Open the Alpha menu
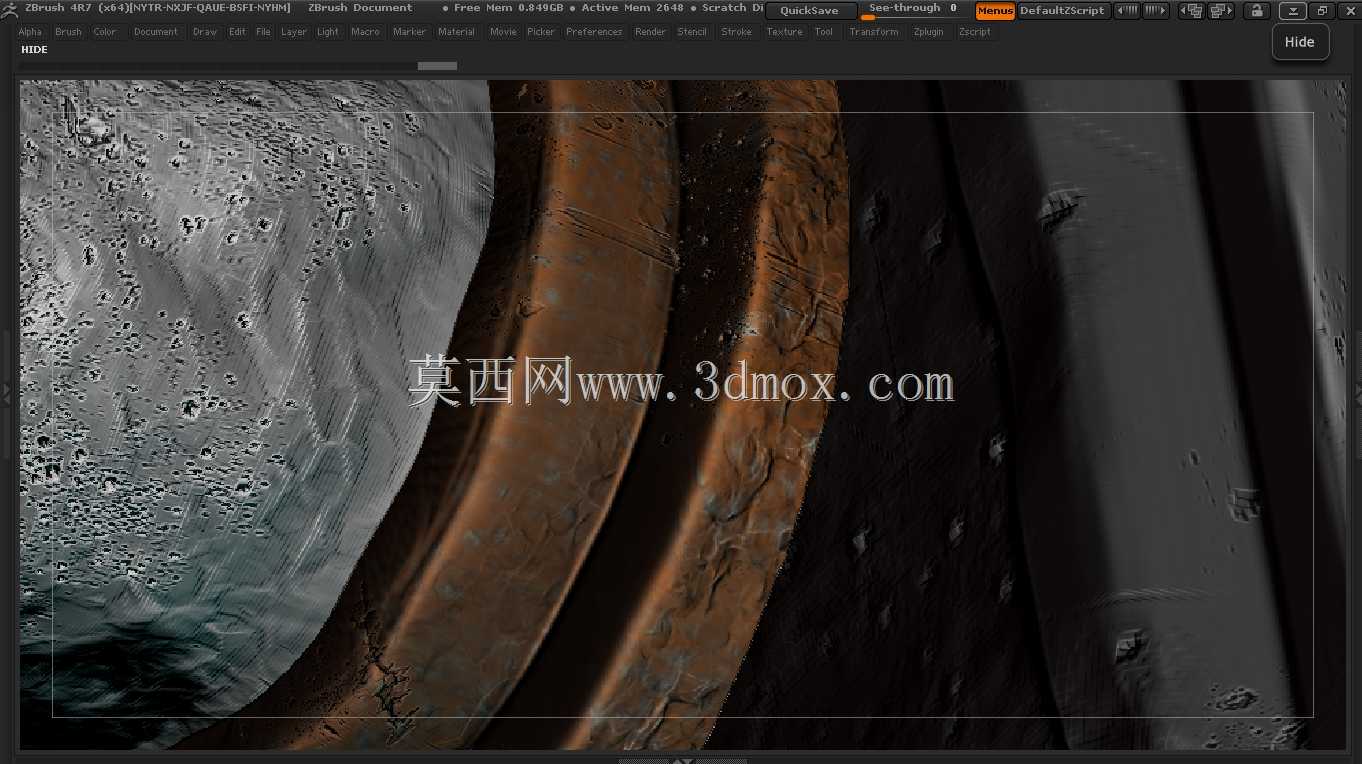 pos(31,32)
